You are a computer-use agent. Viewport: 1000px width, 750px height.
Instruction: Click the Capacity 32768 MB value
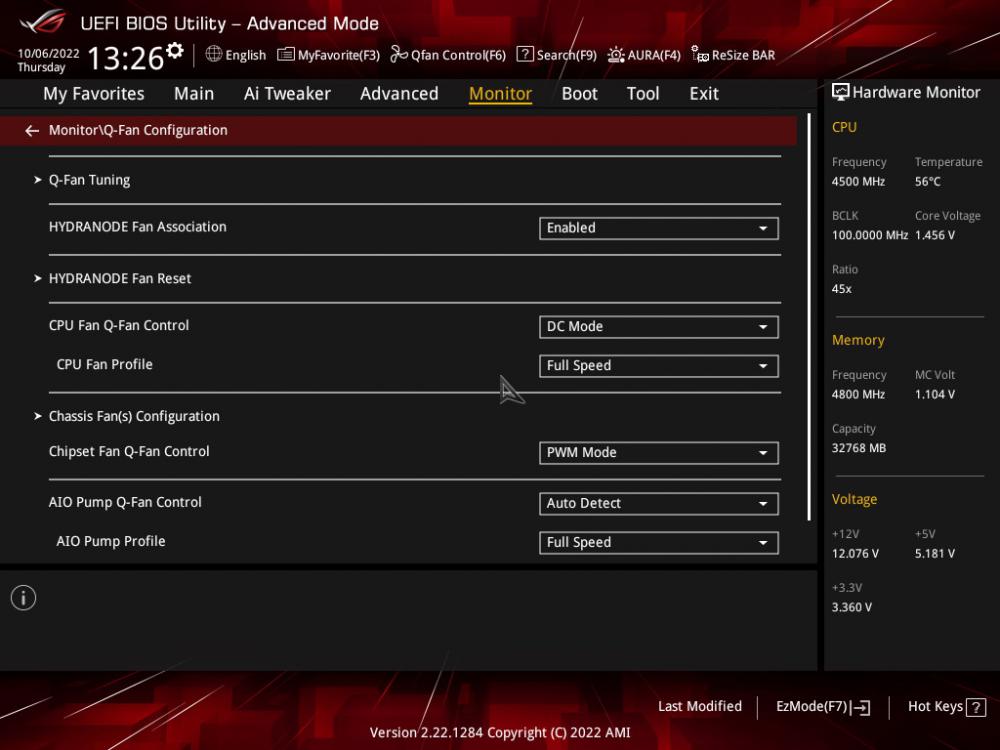[859, 448]
